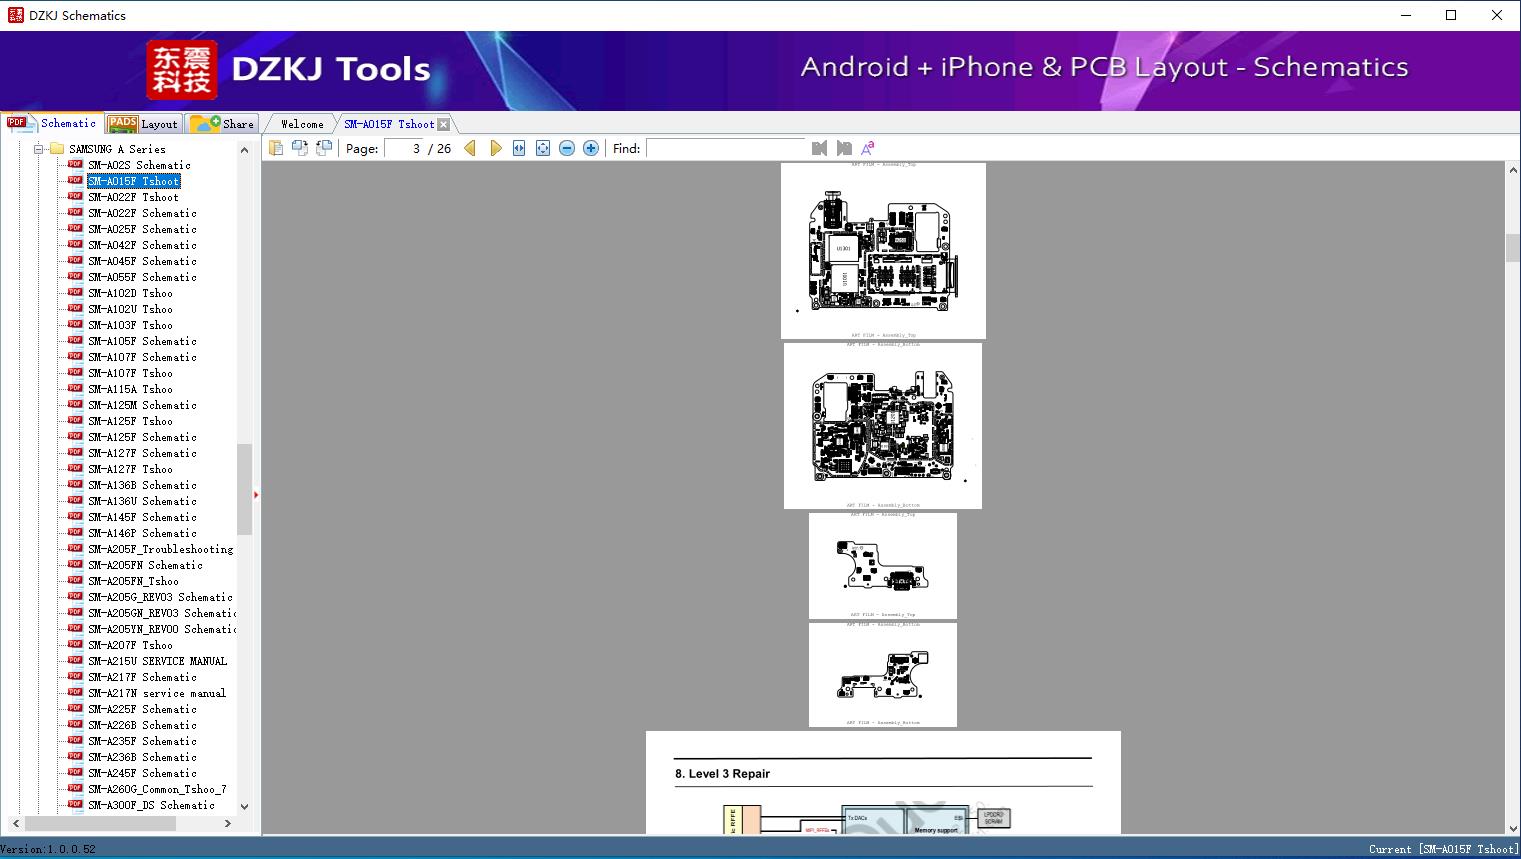Toggle the match case Aa icon

click(x=868, y=148)
